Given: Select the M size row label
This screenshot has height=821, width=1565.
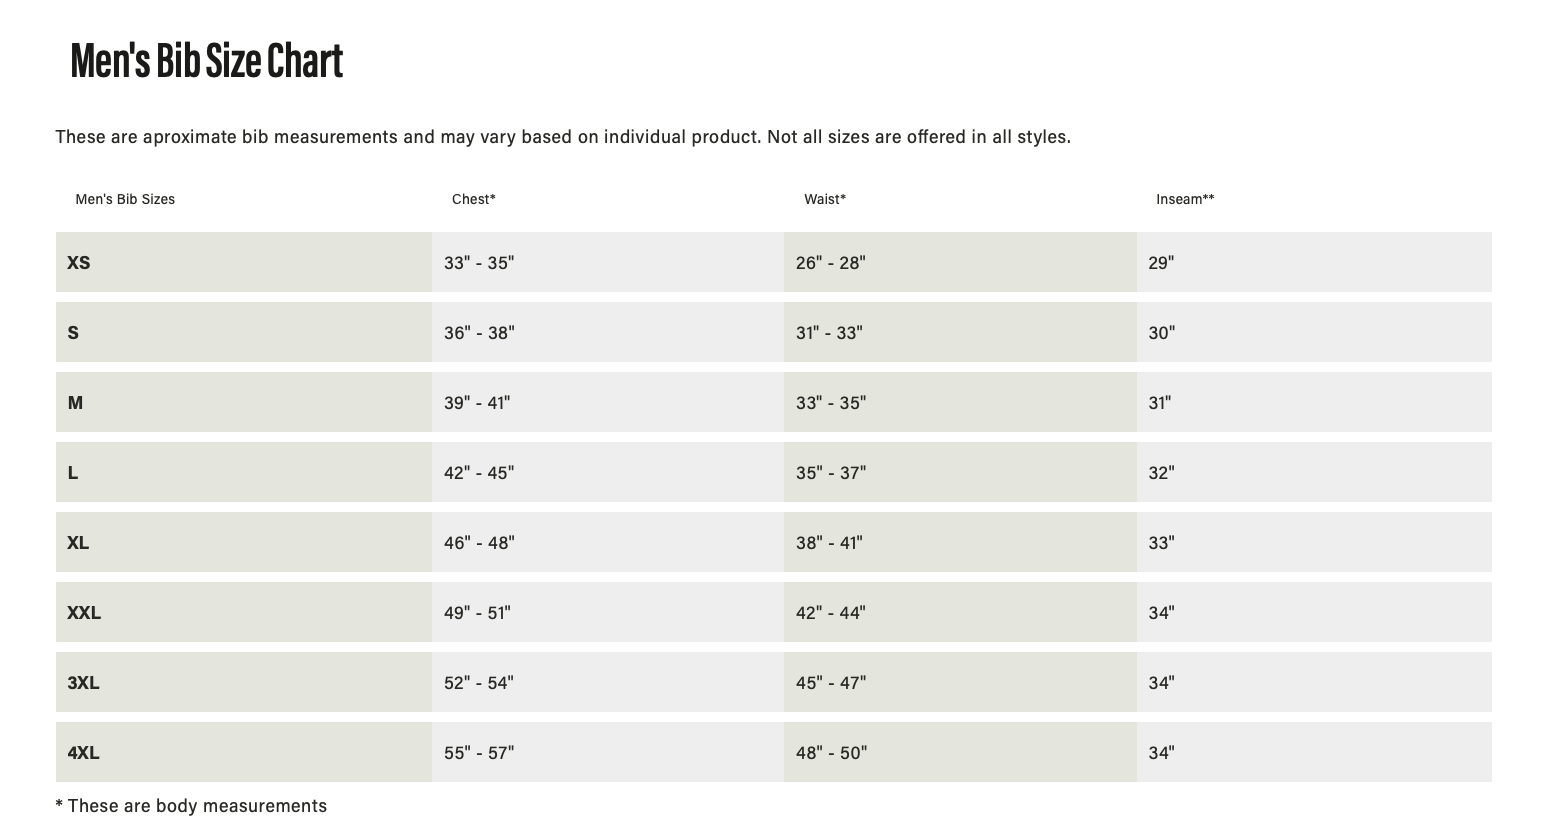Looking at the screenshot, I should tap(75, 403).
